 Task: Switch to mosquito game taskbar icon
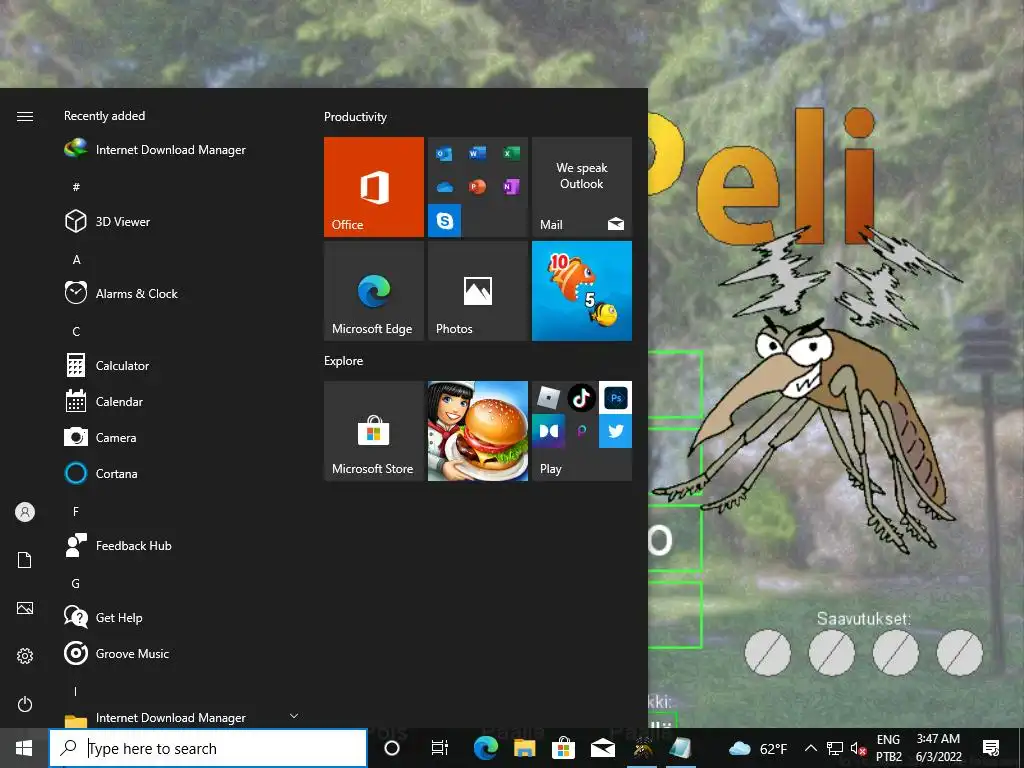click(642, 748)
